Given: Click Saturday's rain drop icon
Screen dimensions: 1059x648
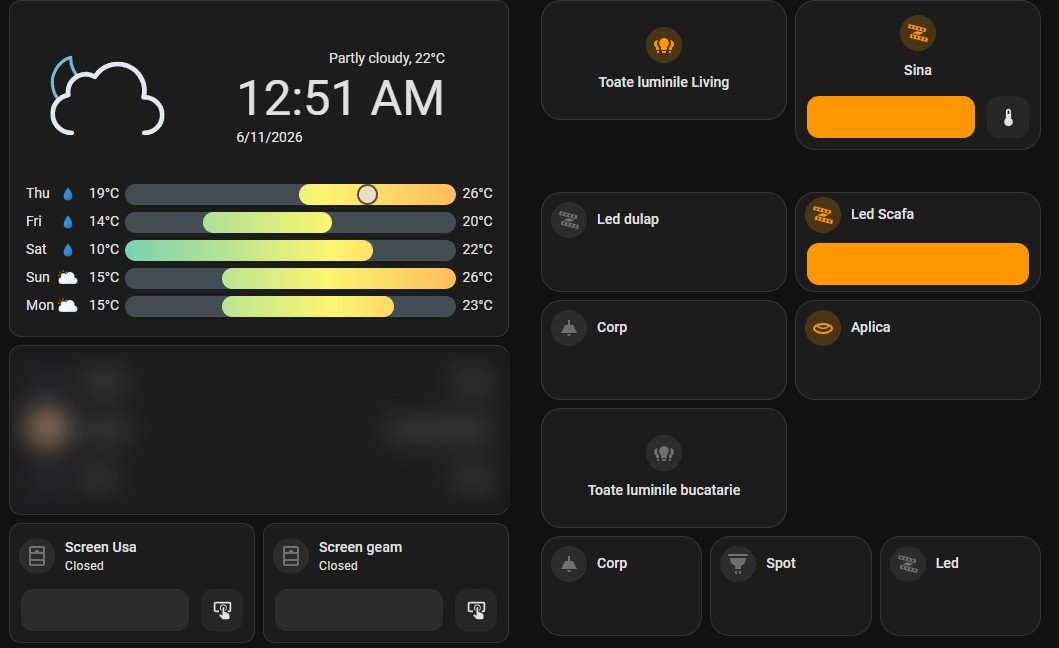Looking at the screenshot, I should (x=68, y=250).
